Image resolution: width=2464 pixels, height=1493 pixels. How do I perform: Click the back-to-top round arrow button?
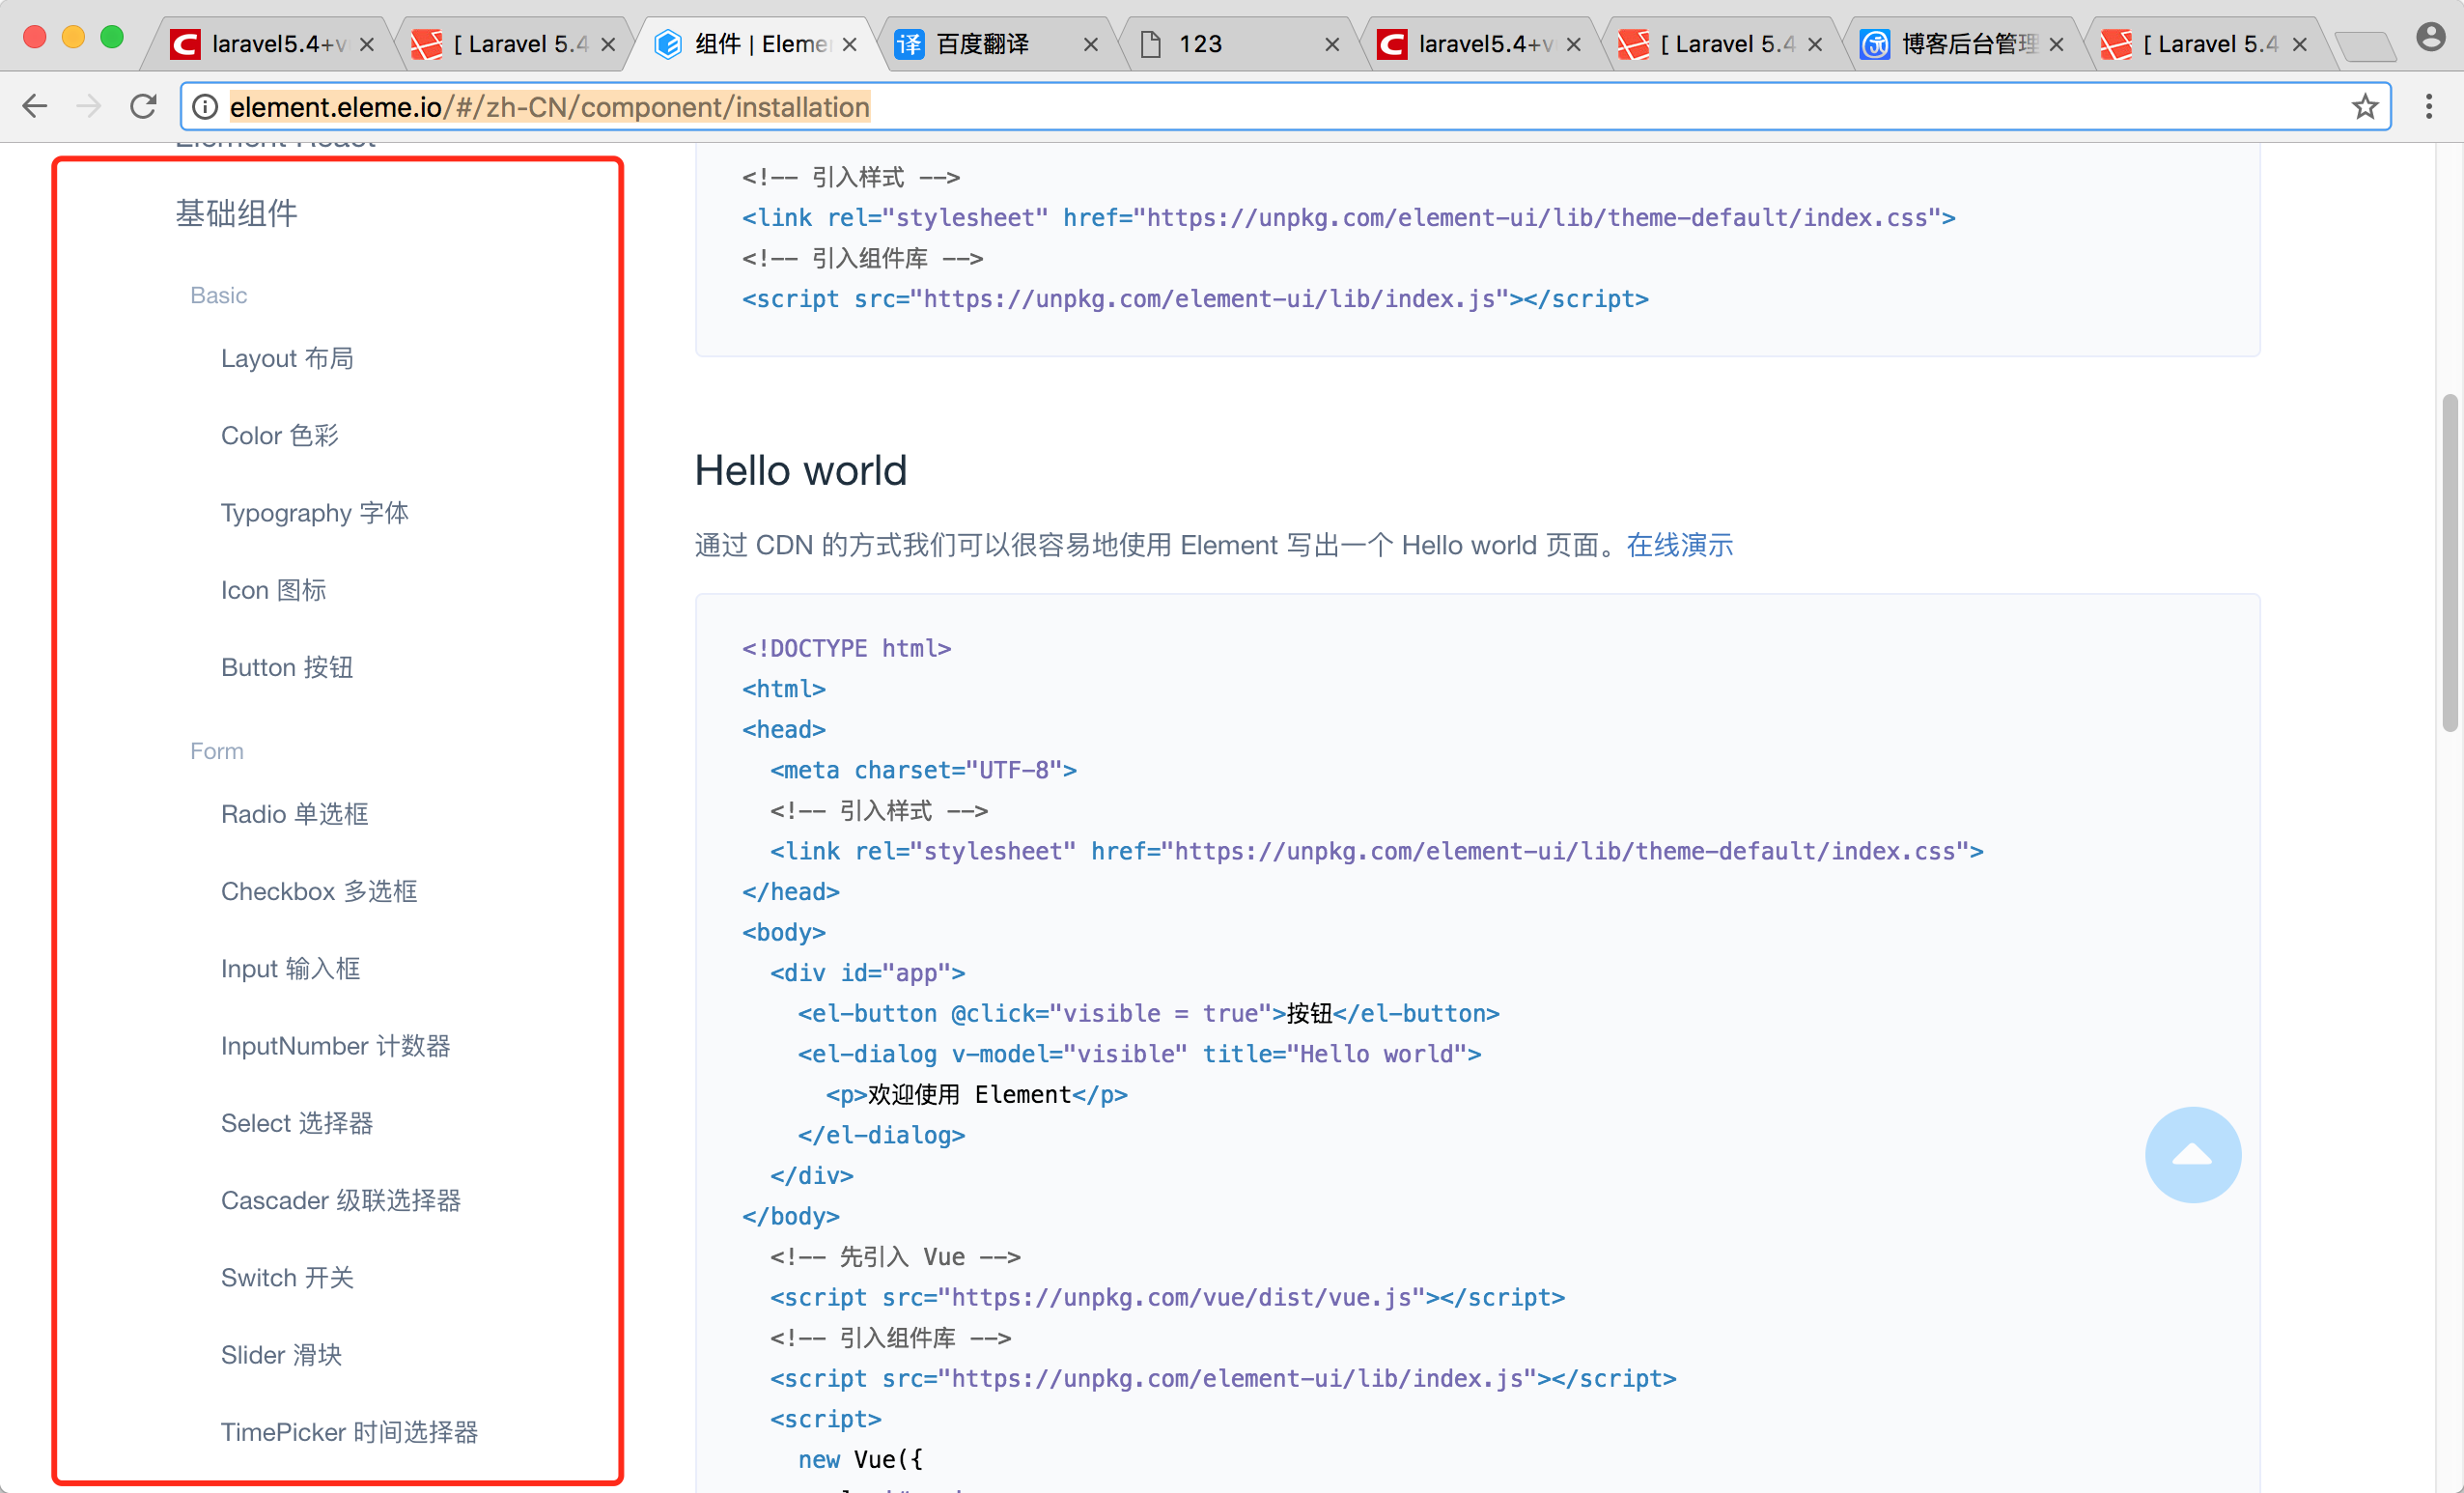[2192, 1155]
